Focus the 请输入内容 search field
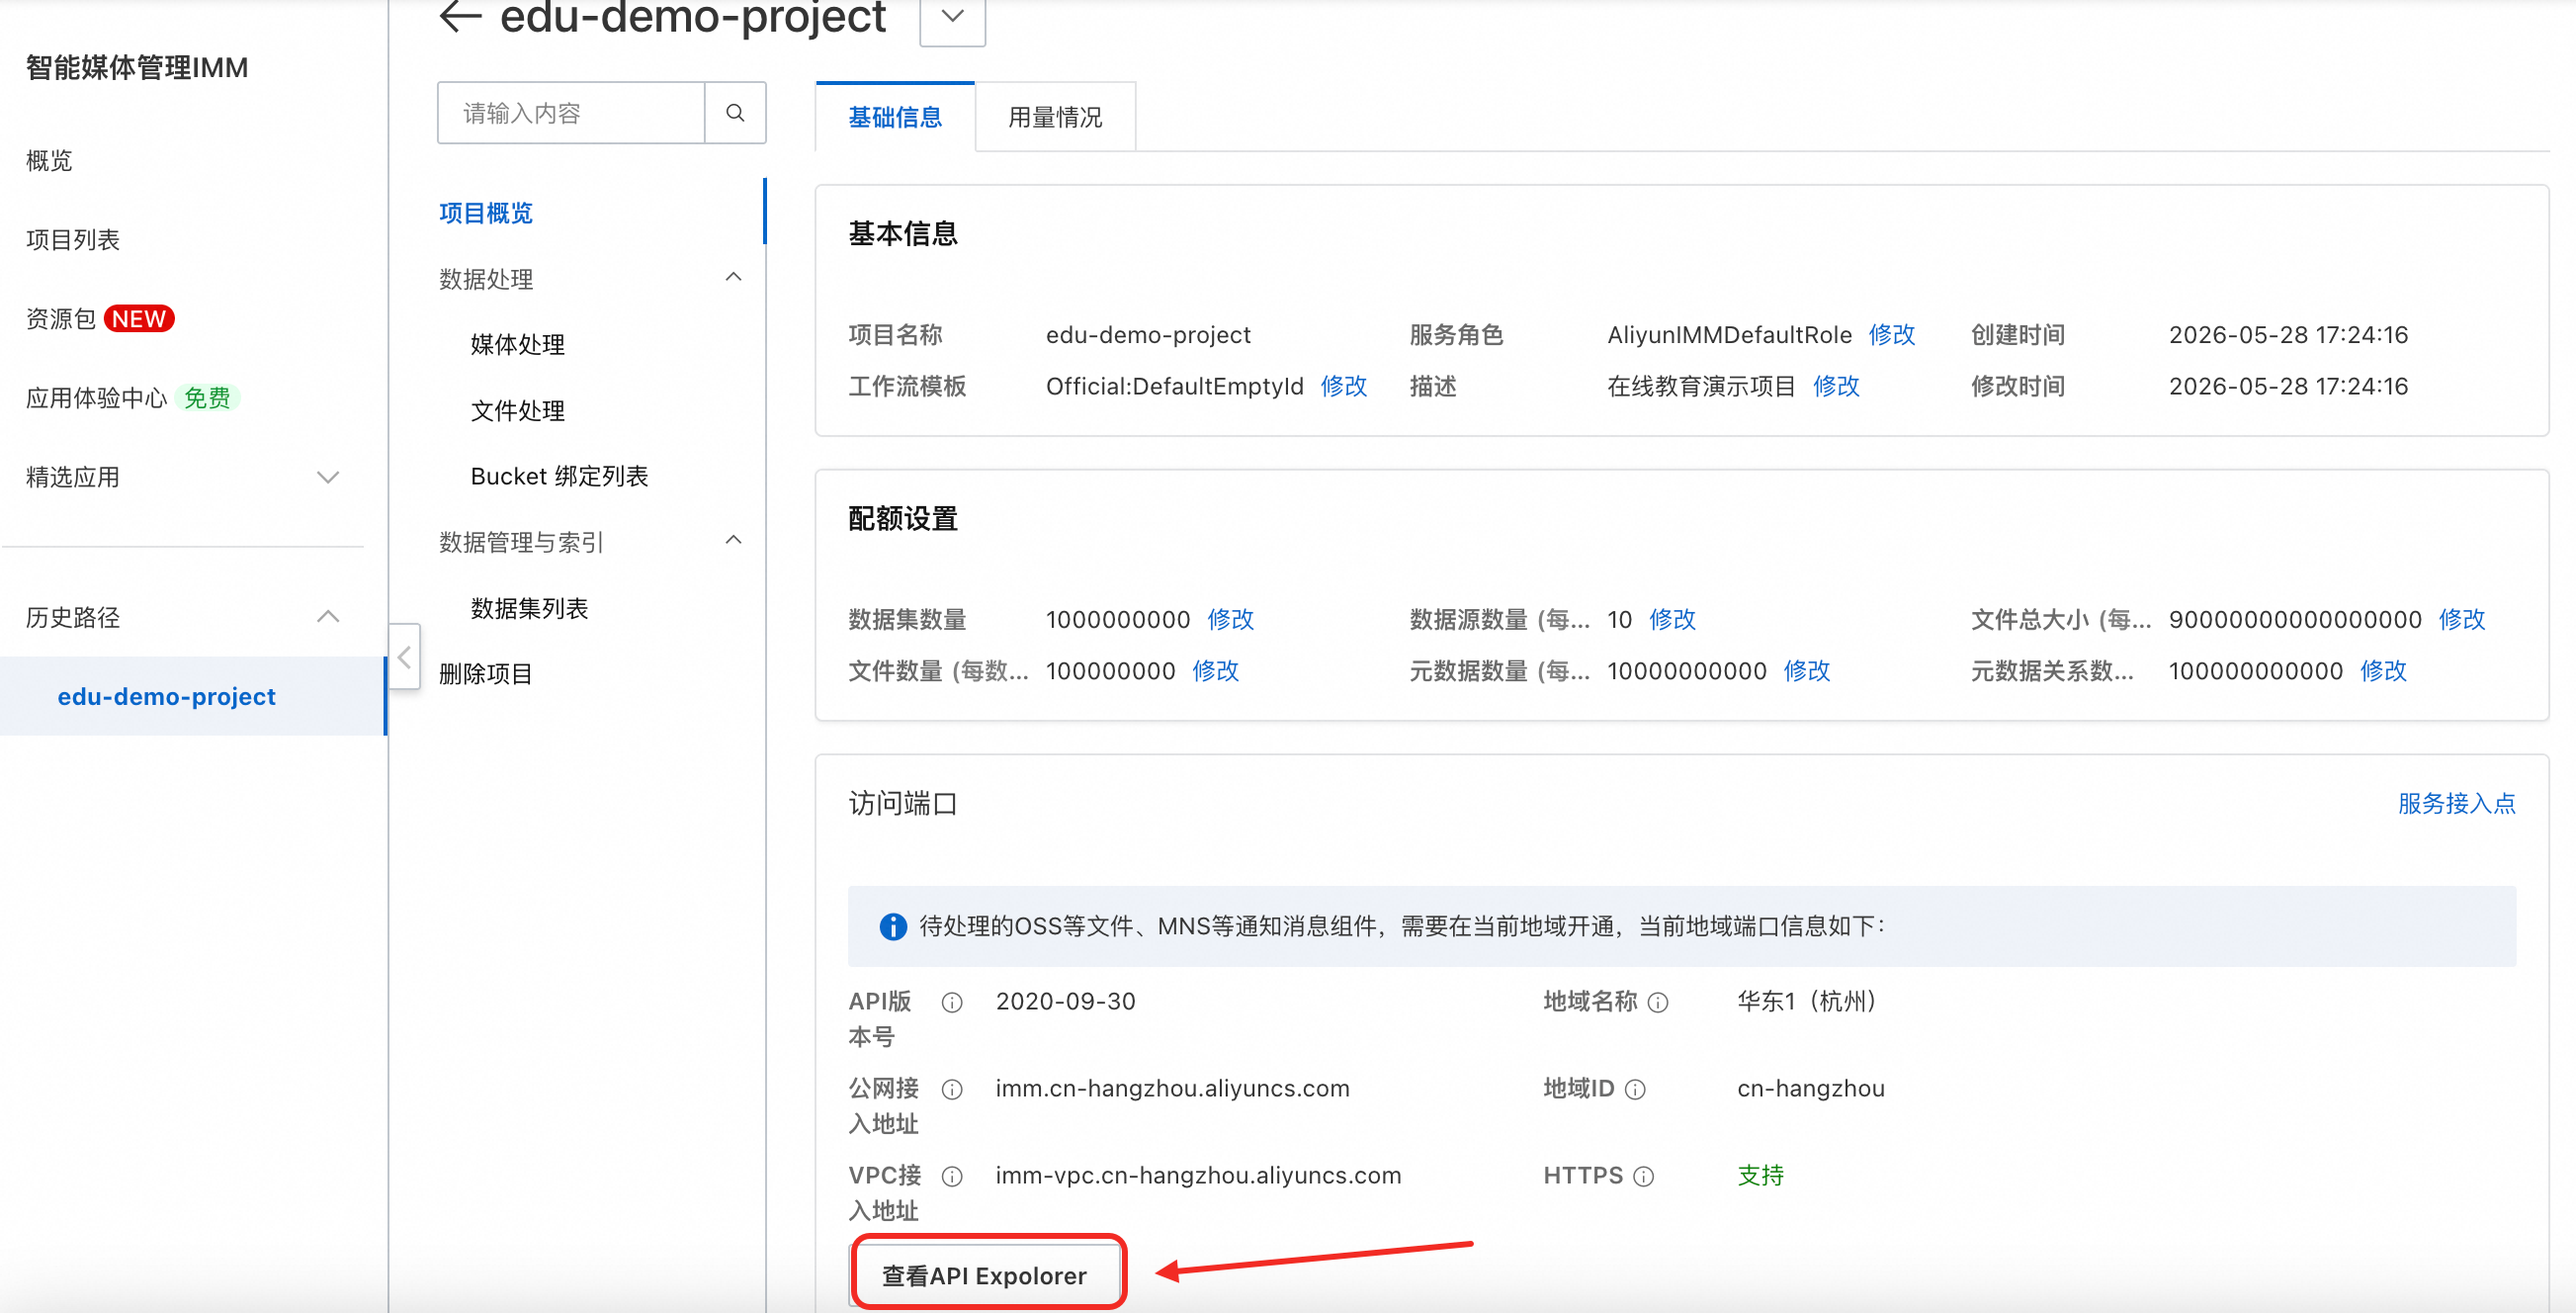Screen dimensions: 2576x1313 [571, 113]
